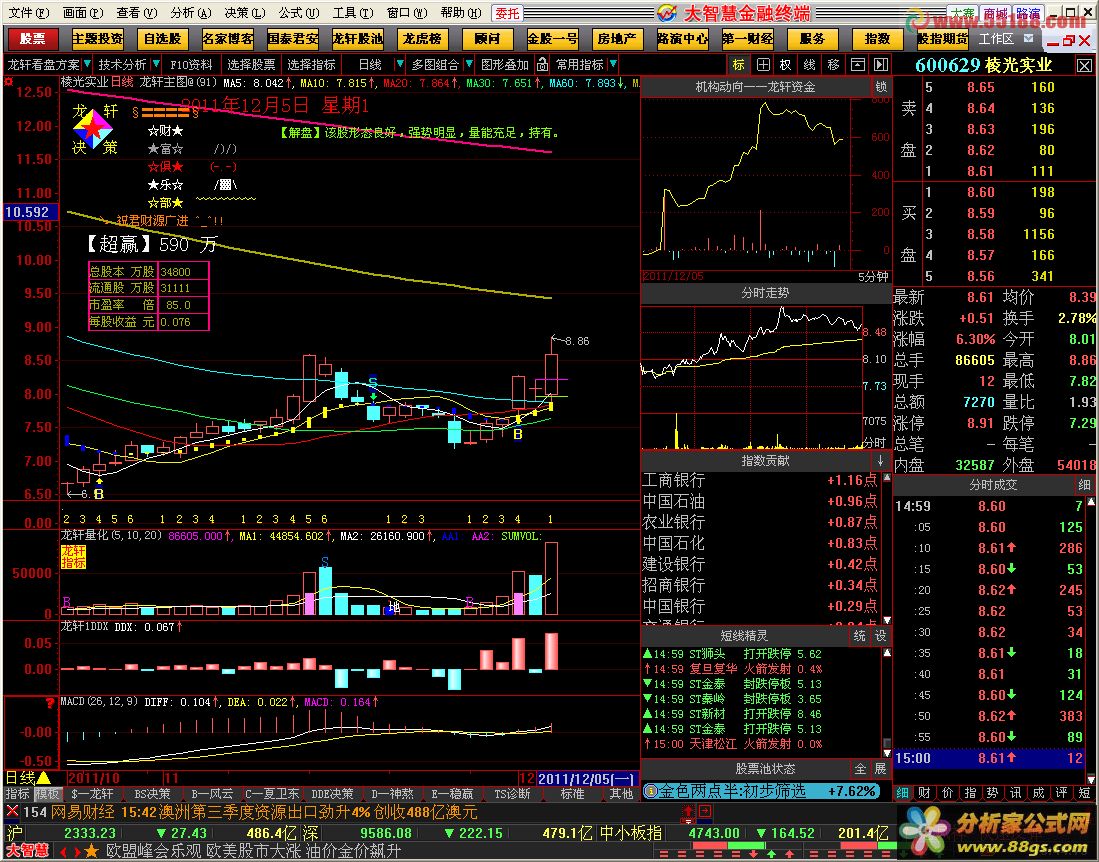Click the red gear icon above price axis
The width and height of the screenshot is (1099, 862).
tap(8, 81)
